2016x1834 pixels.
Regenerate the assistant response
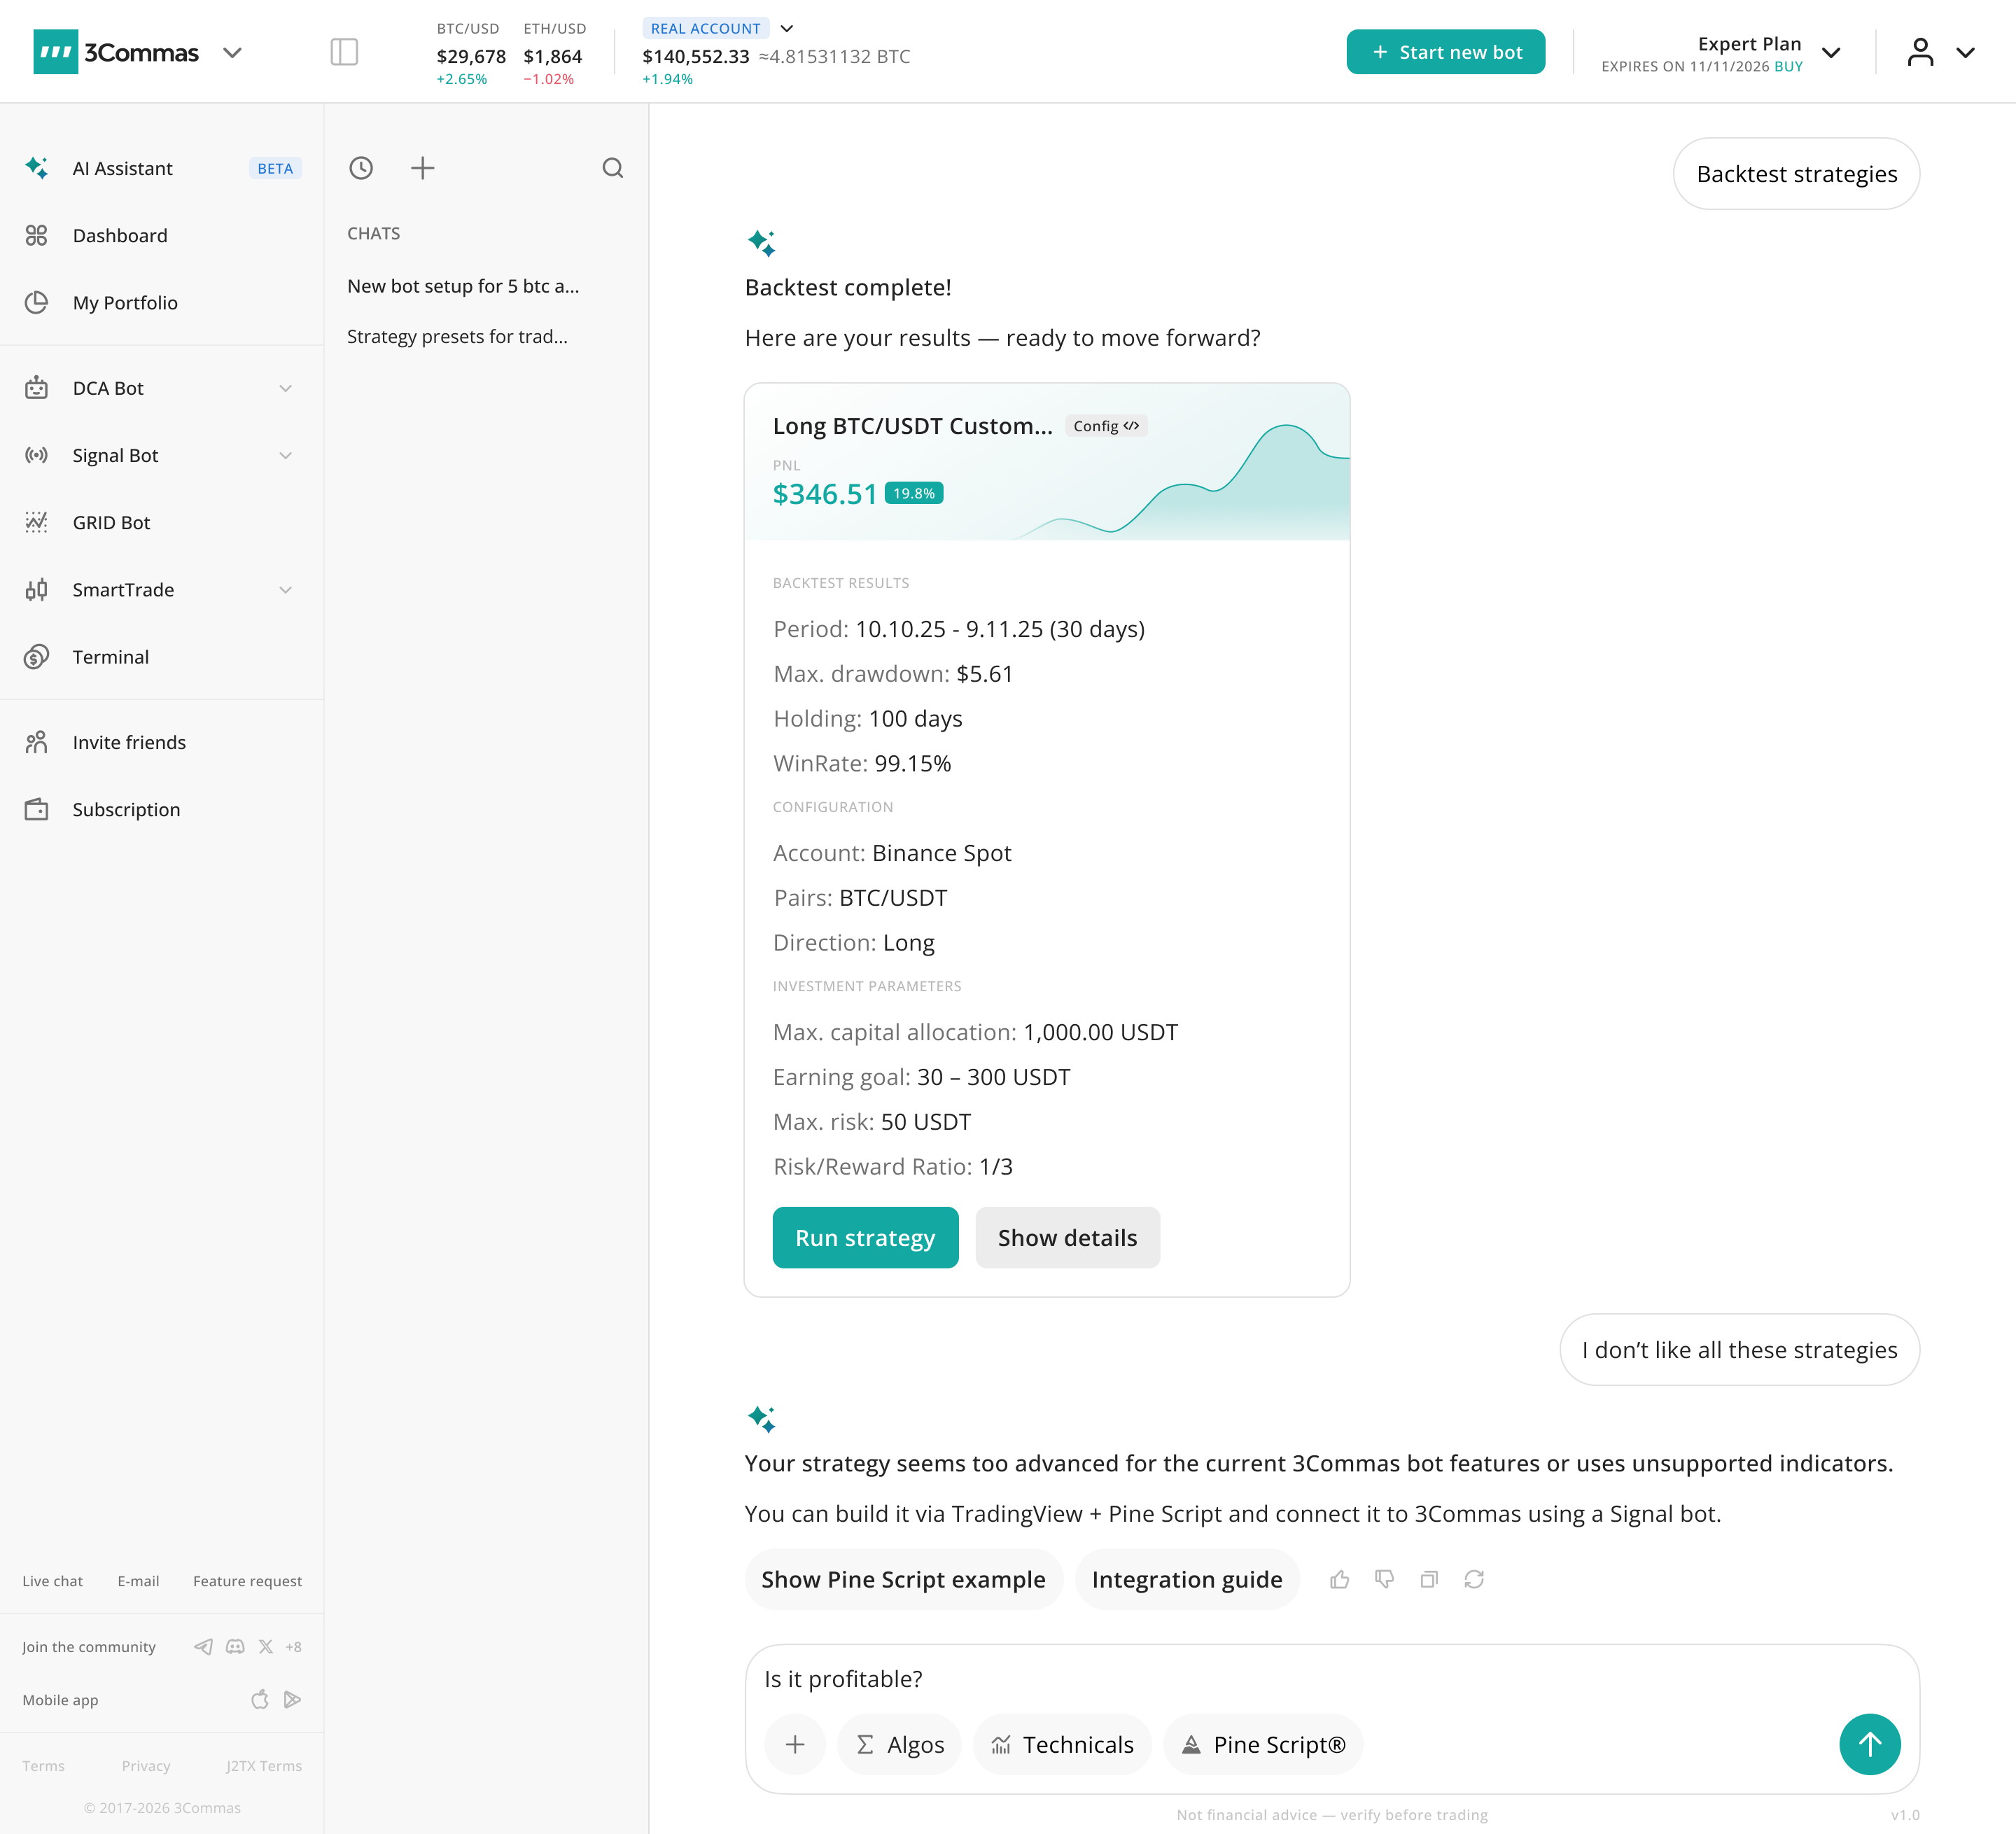[1474, 1579]
